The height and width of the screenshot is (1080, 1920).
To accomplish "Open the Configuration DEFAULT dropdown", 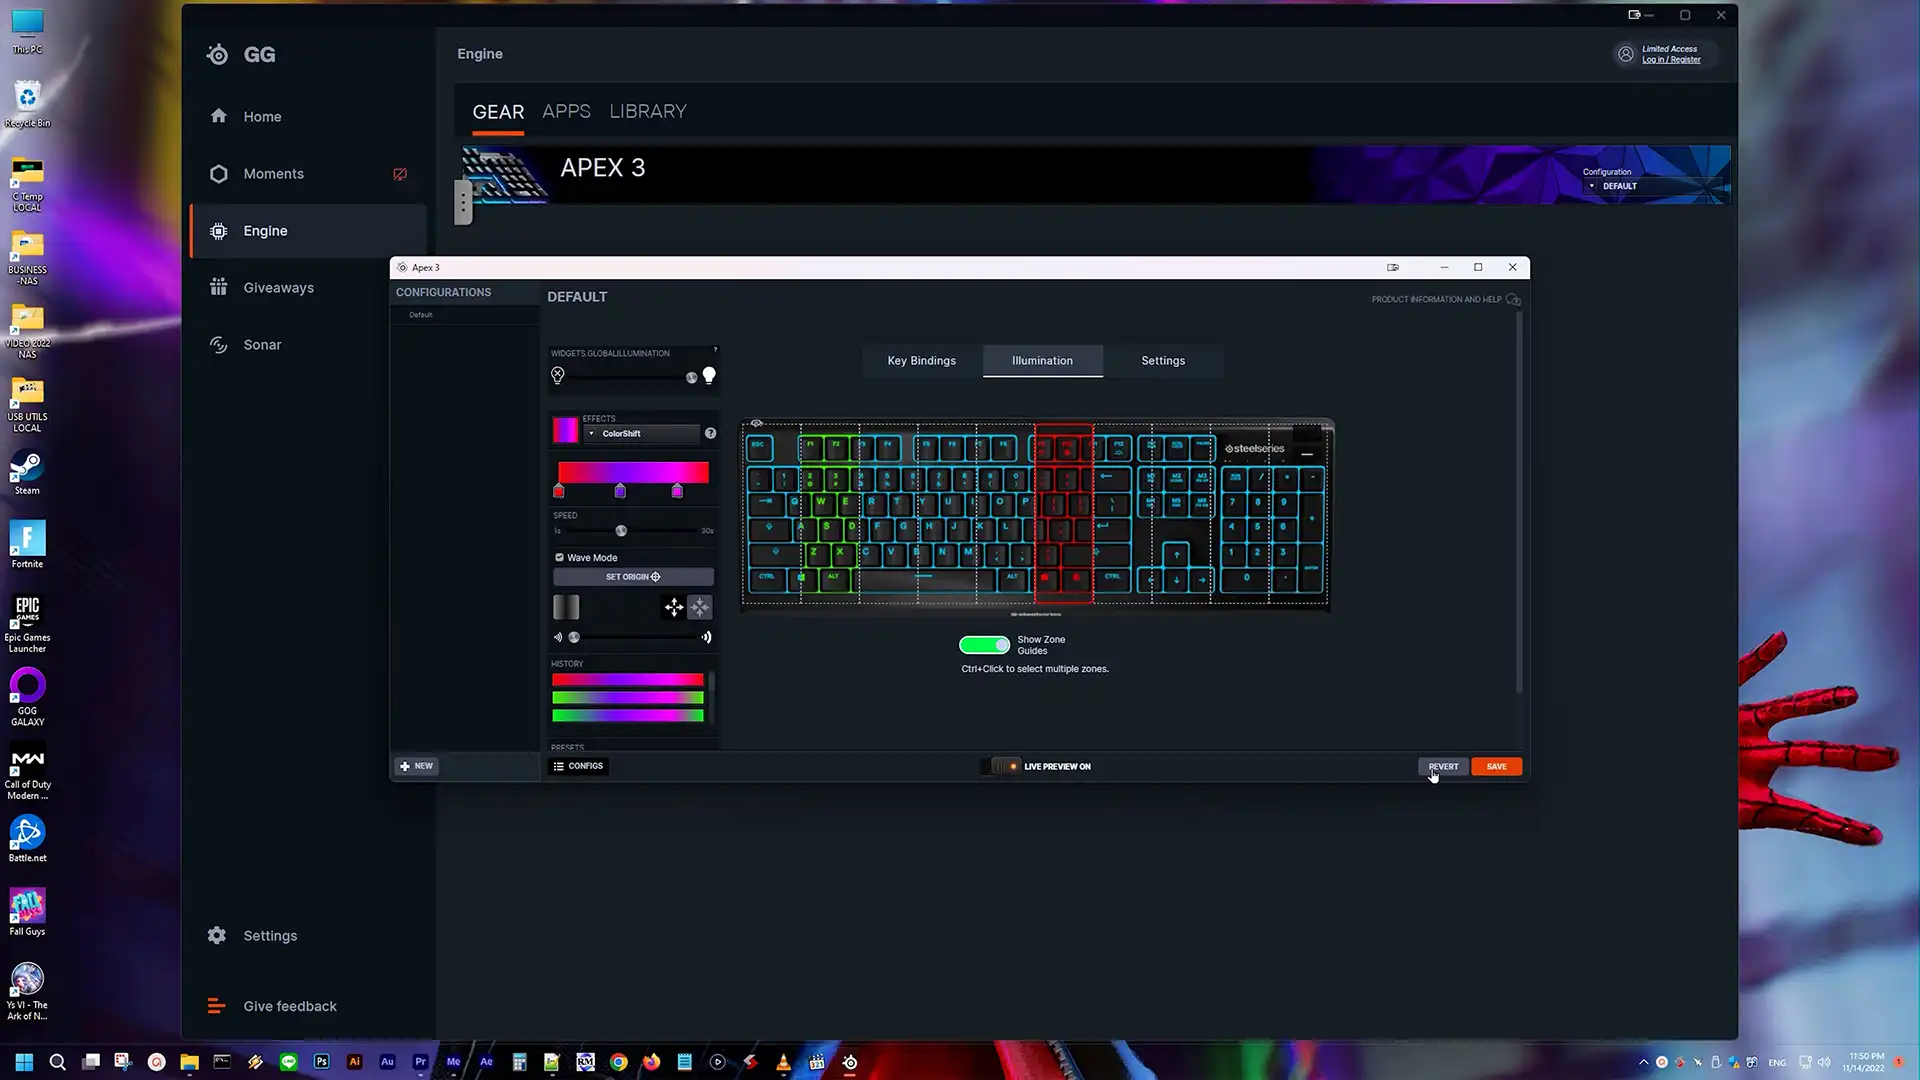I will pos(1619,186).
